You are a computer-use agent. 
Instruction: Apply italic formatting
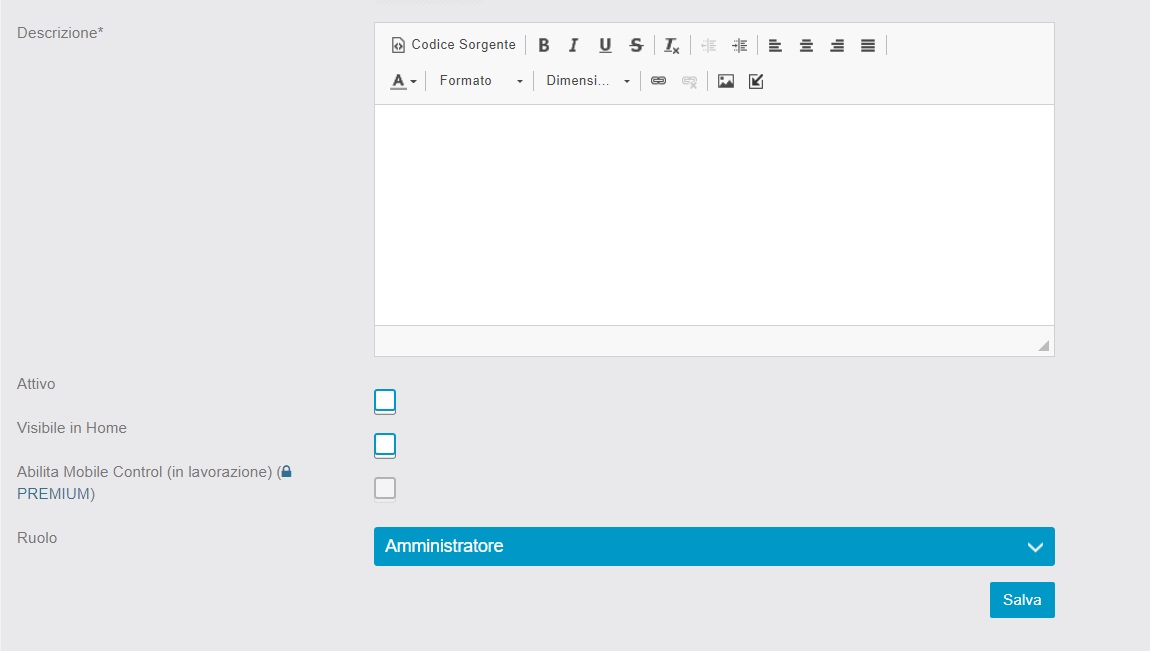pos(574,45)
